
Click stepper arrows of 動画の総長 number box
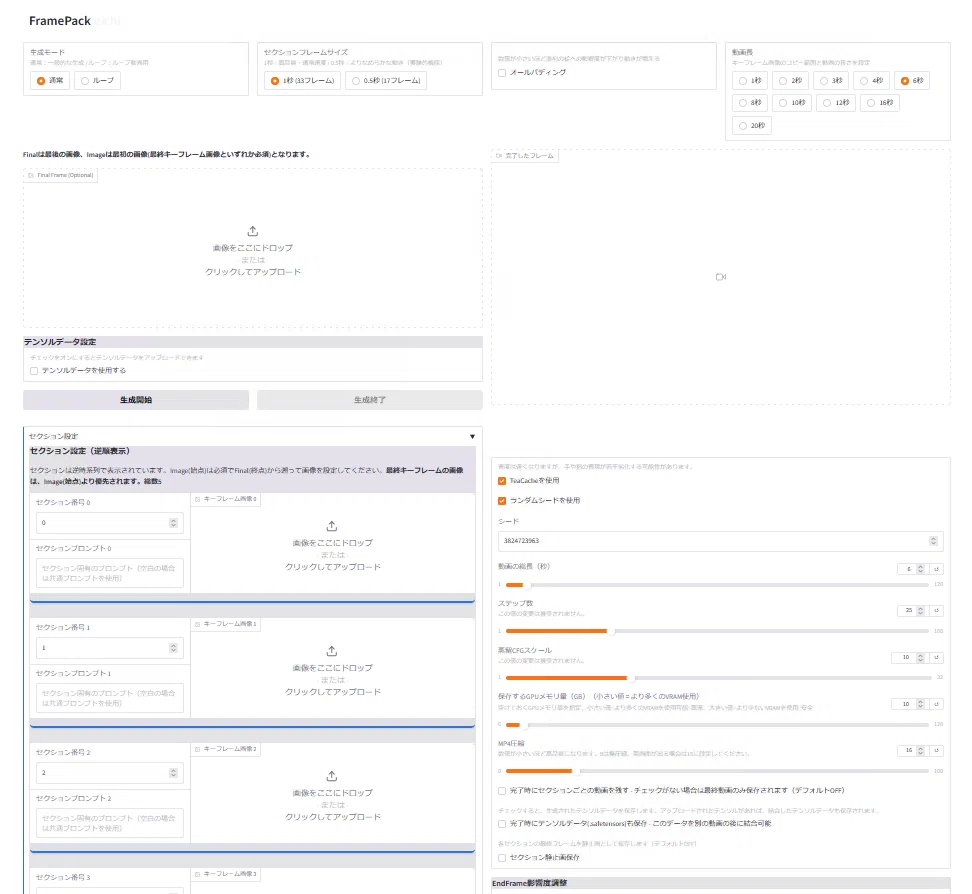pos(921,569)
